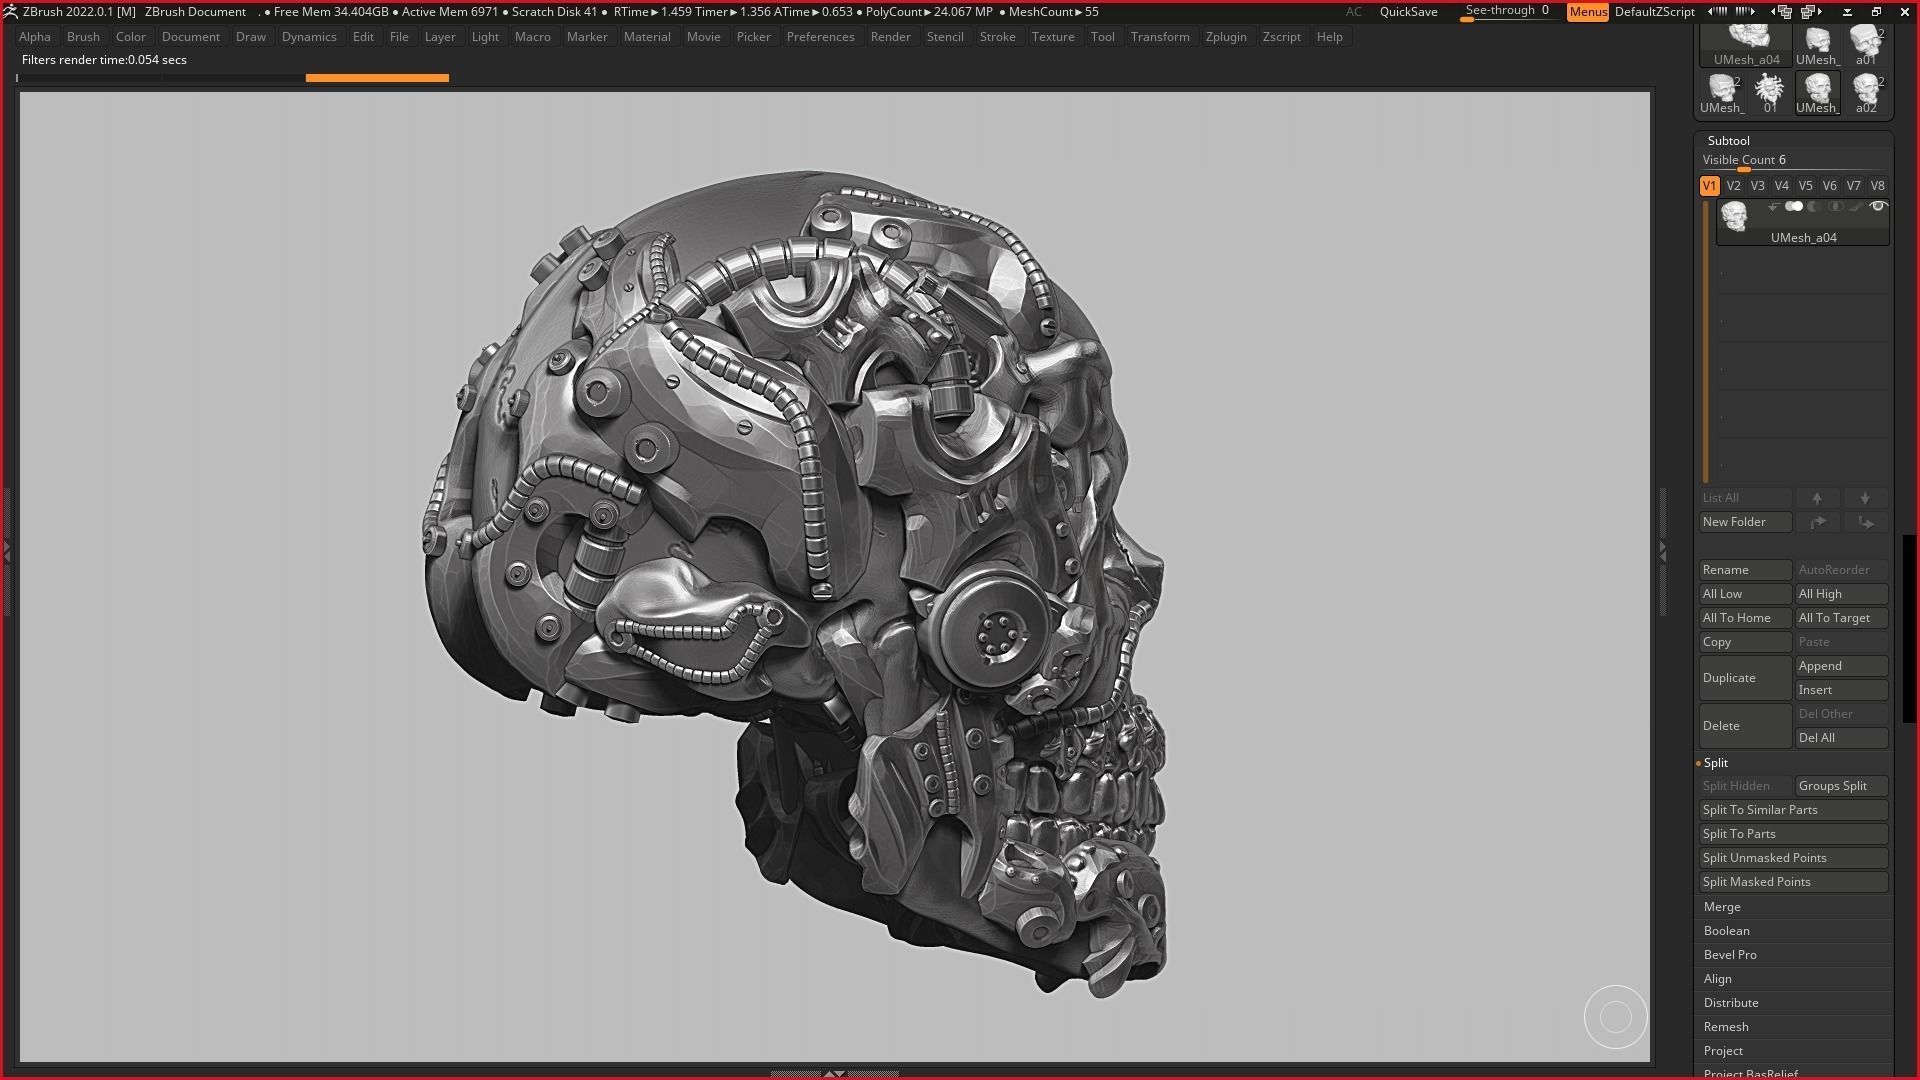Expand the Merge section
1920x1080 pixels.
click(x=1722, y=907)
